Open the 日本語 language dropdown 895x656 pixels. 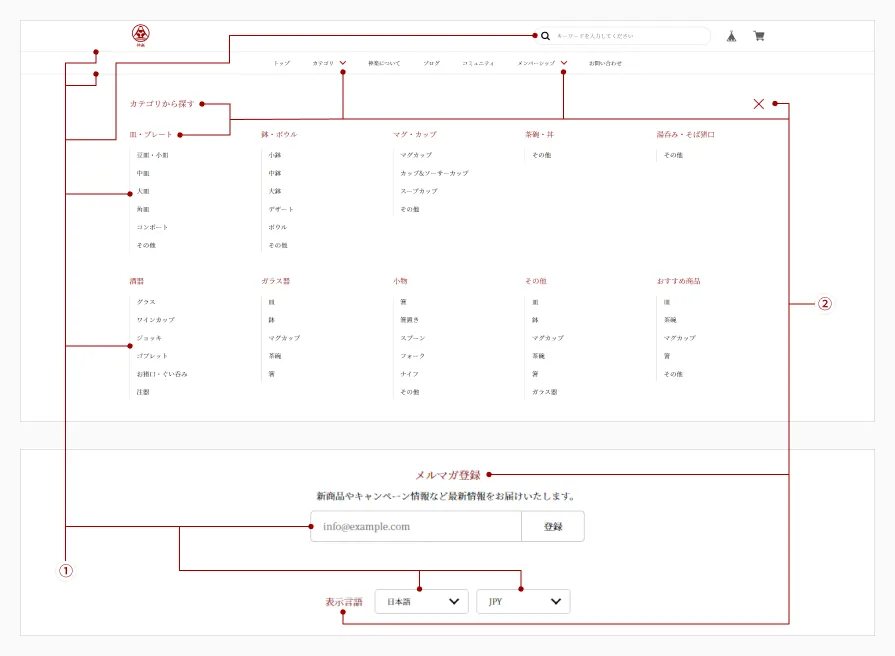(422, 601)
